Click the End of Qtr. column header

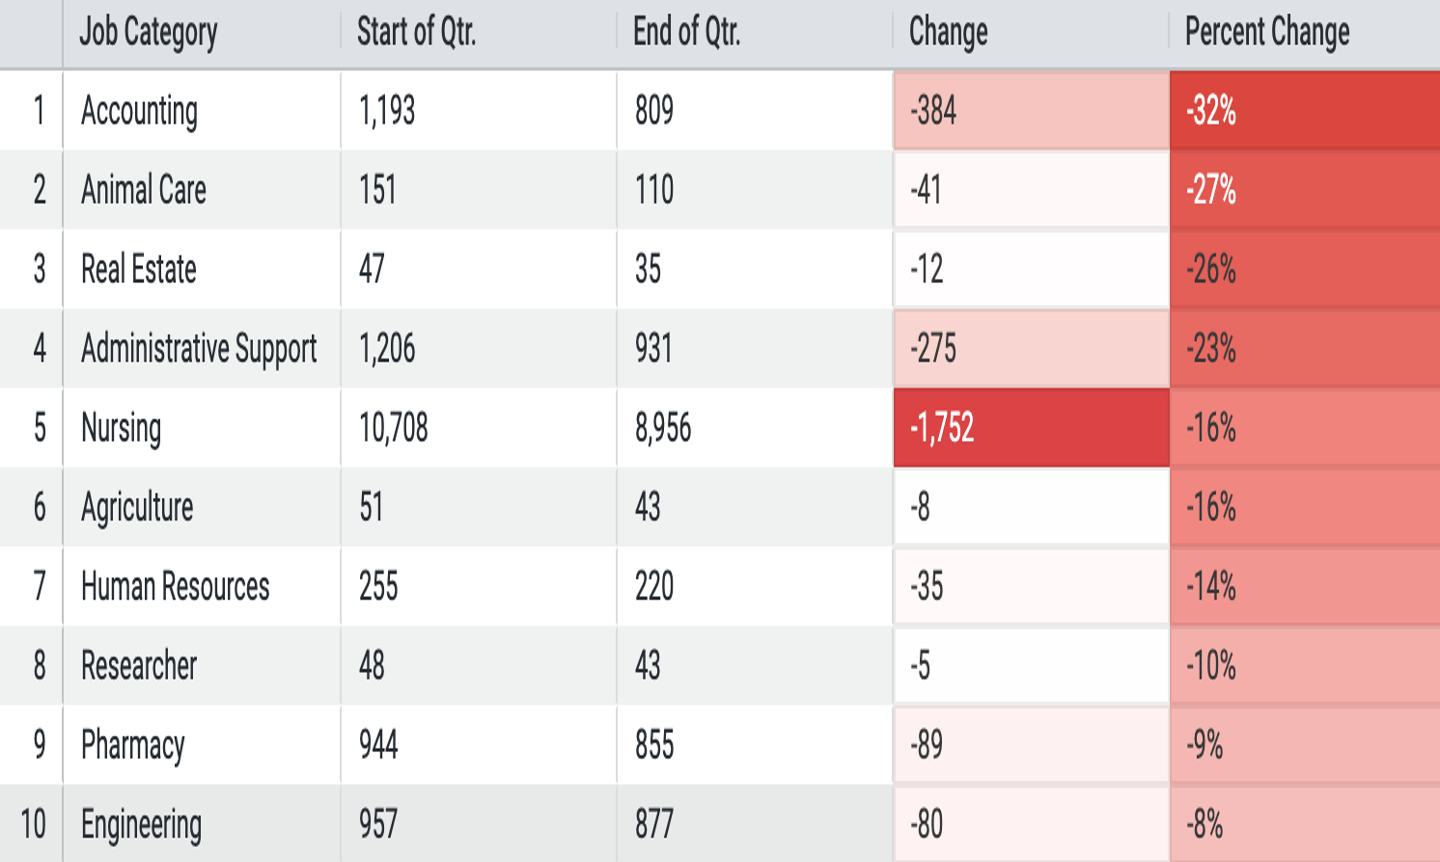pos(754,33)
